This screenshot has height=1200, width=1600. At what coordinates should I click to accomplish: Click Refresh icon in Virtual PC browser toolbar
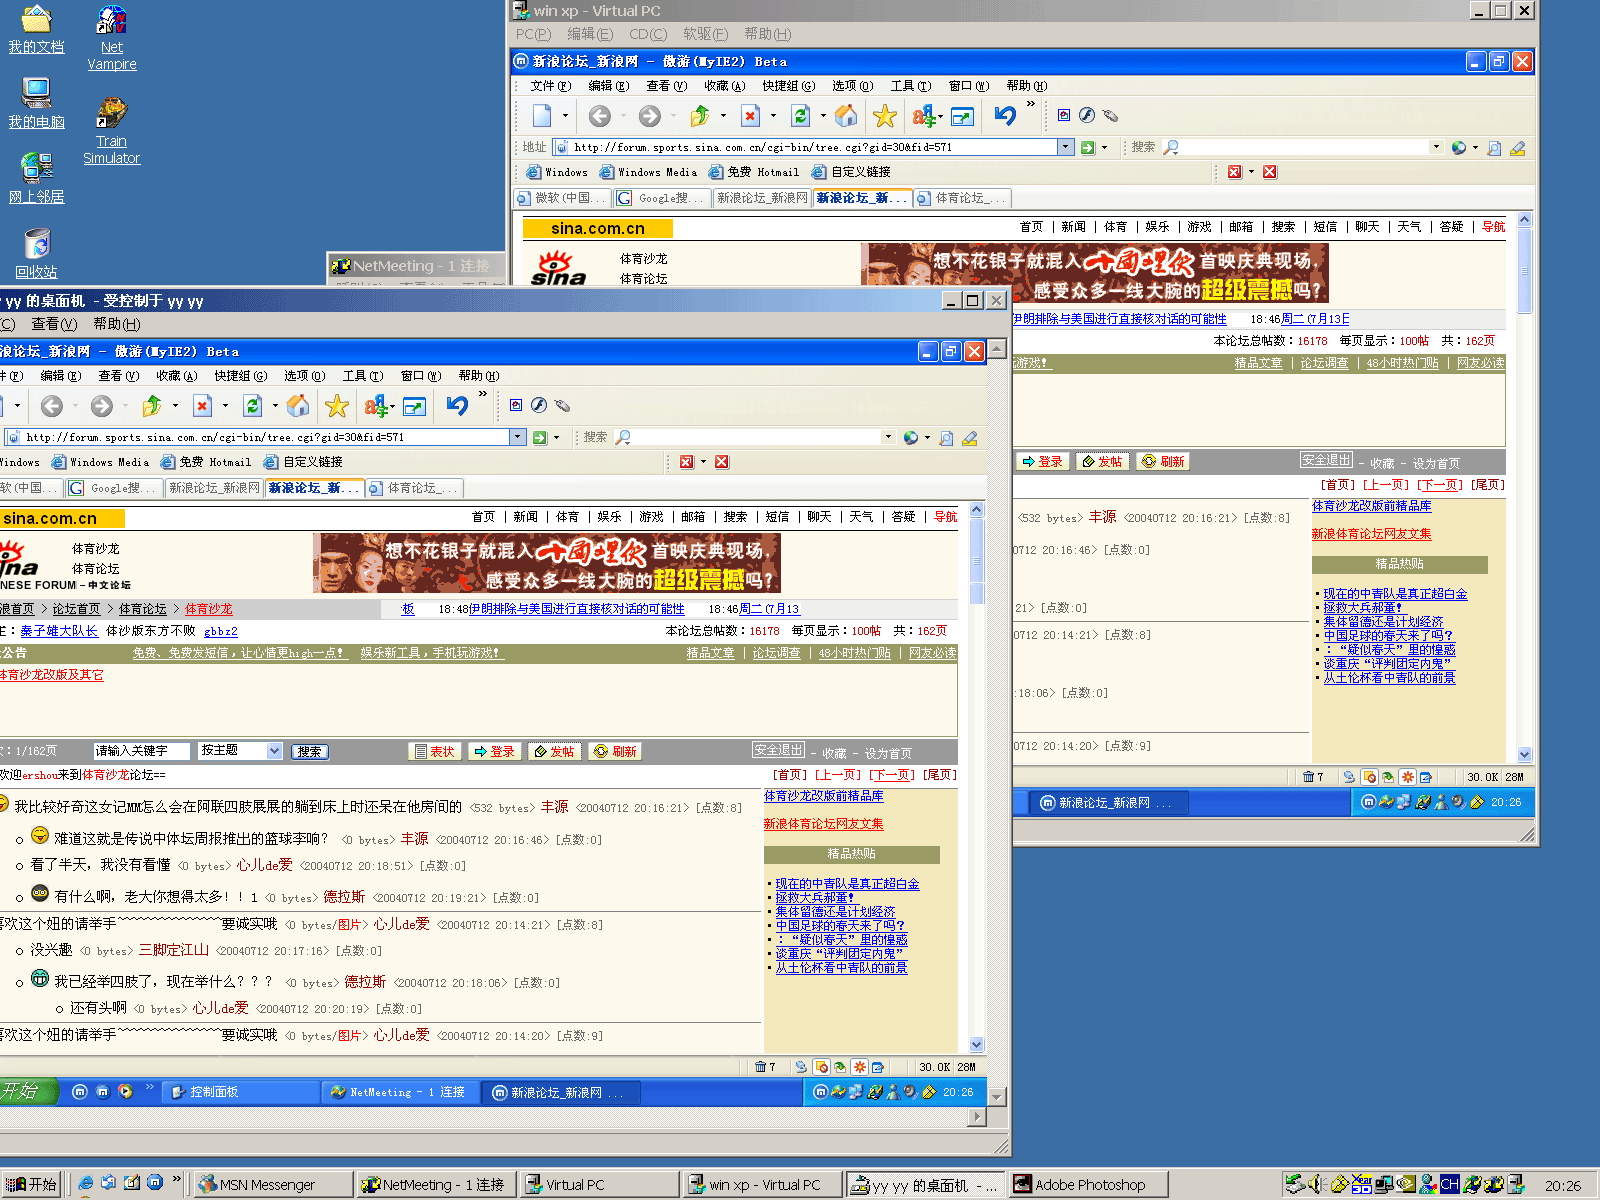click(800, 116)
